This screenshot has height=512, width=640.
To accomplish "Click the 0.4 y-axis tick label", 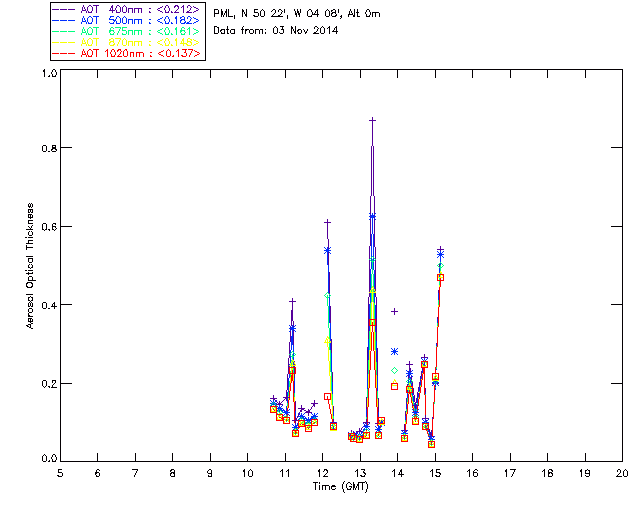I will [49, 305].
